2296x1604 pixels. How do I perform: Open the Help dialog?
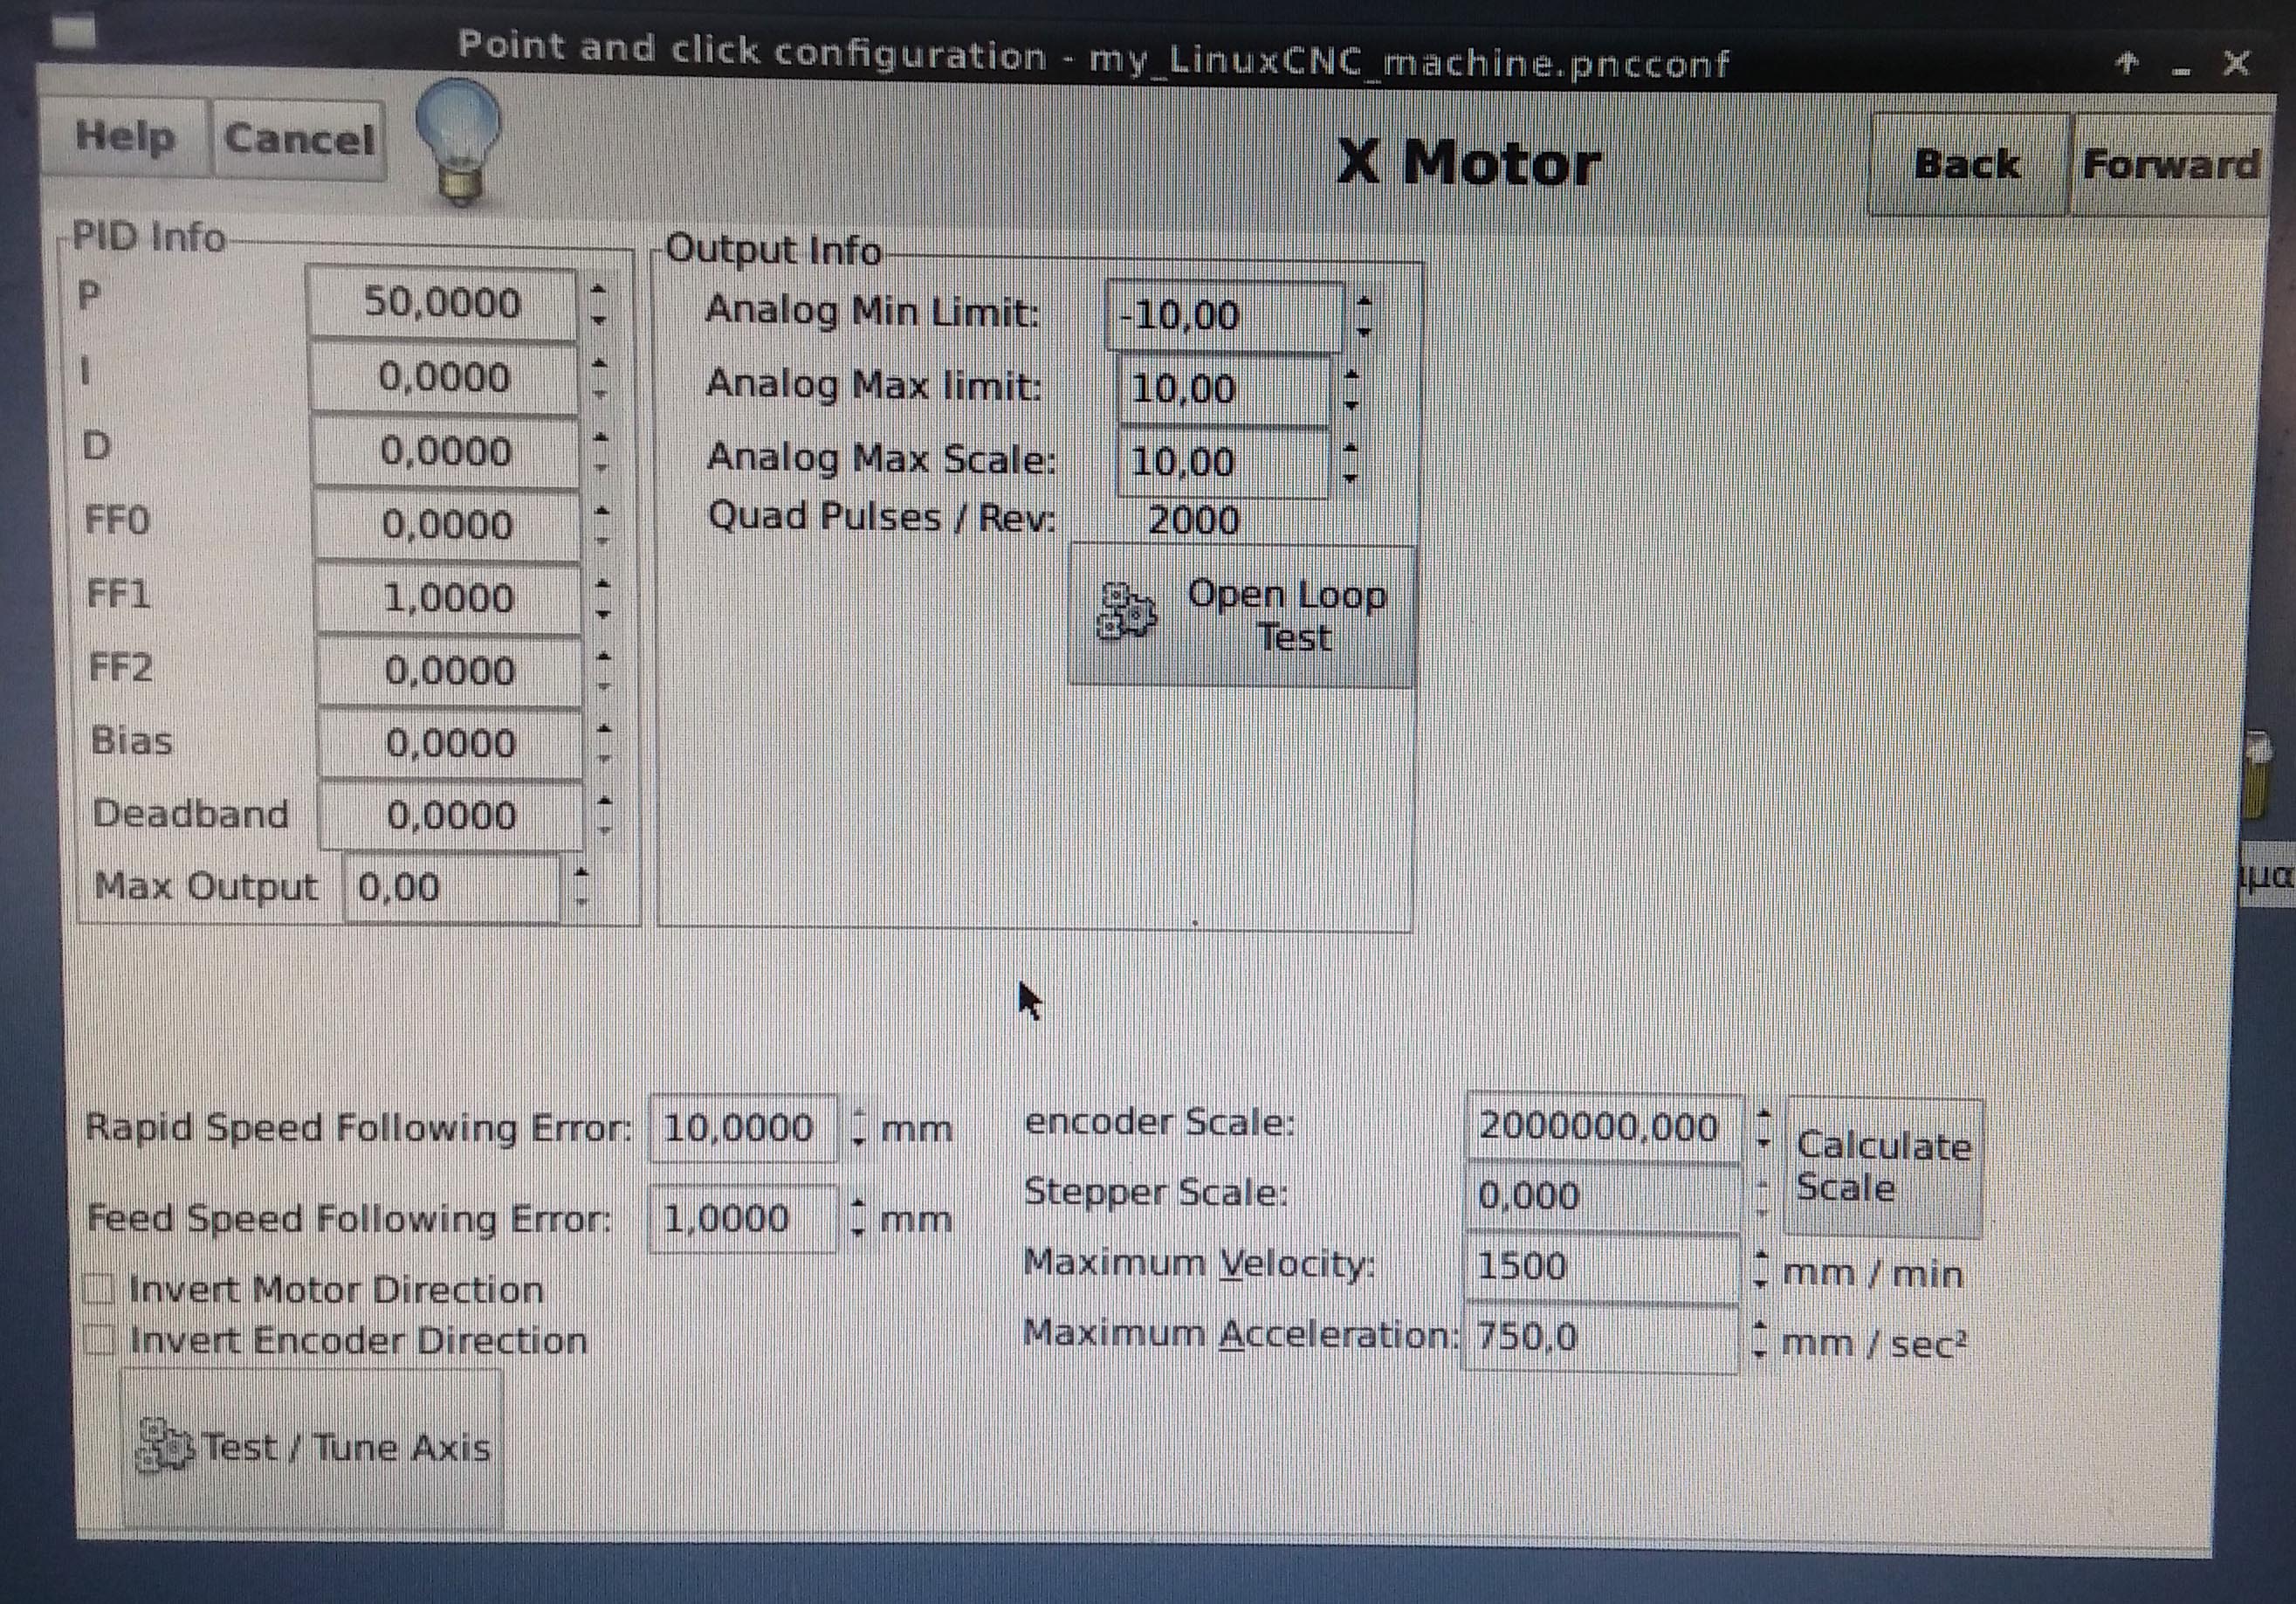pos(125,137)
